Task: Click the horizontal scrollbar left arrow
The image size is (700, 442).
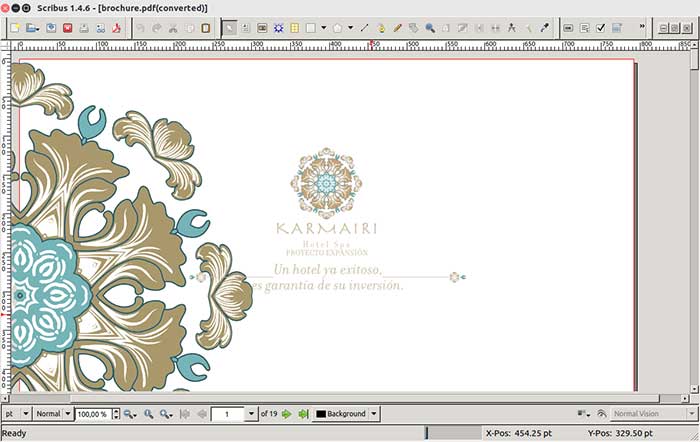Action: pyautogui.click(x=5, y=398)
